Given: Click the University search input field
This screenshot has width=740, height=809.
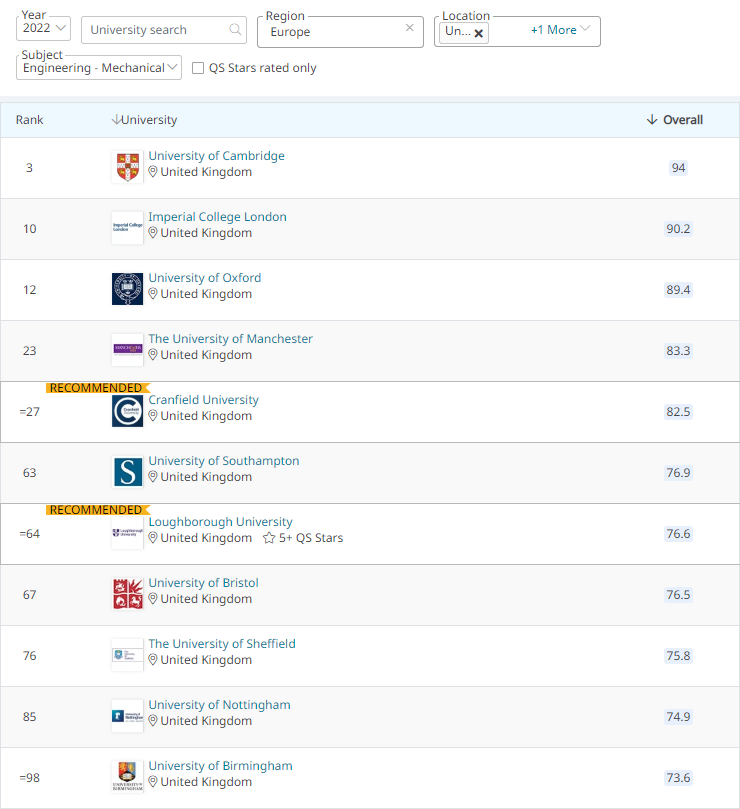Looking at the screenshot, I should 155,30.
